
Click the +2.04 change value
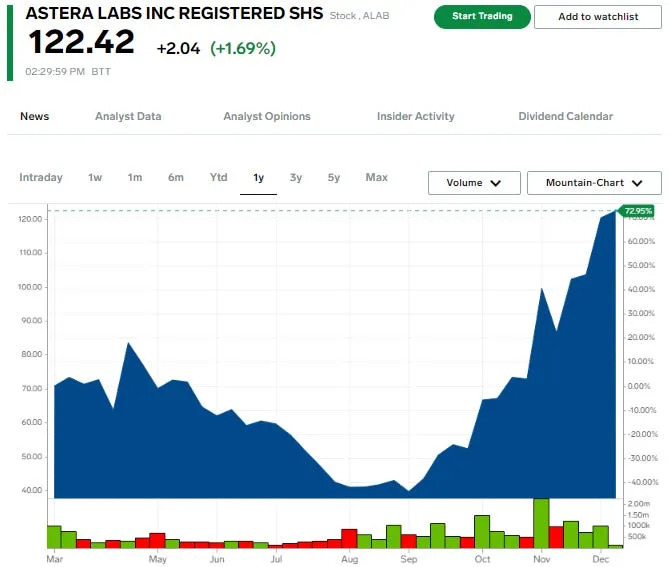(x=178, y=48)
